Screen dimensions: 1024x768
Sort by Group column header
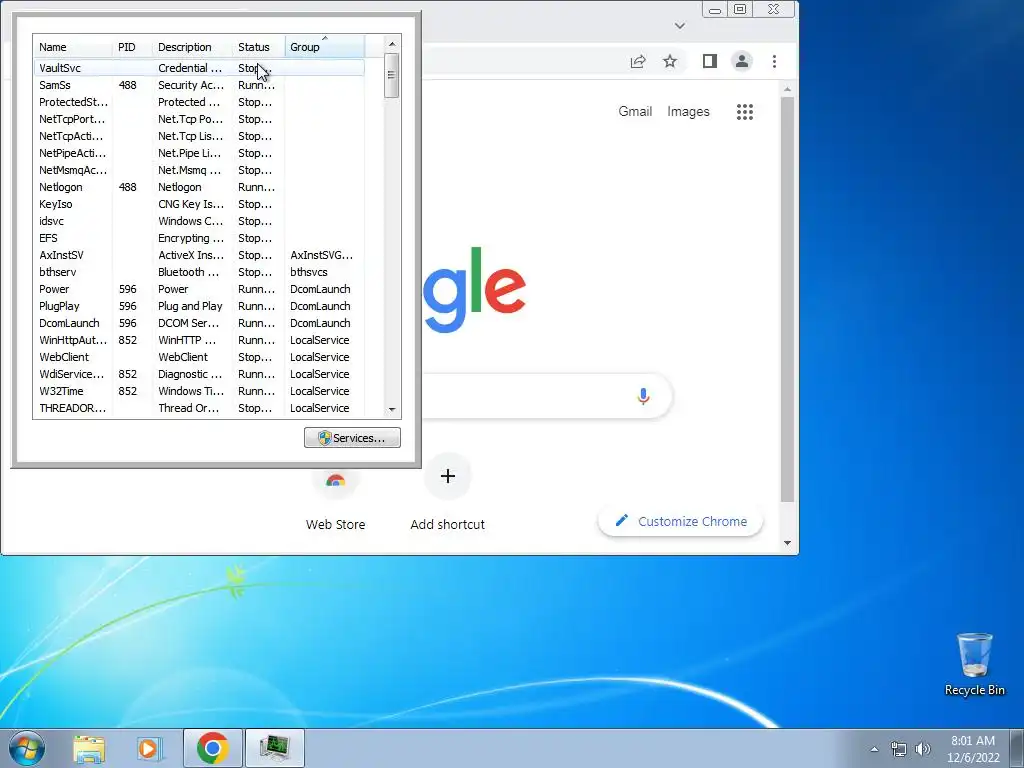point(325,47)
